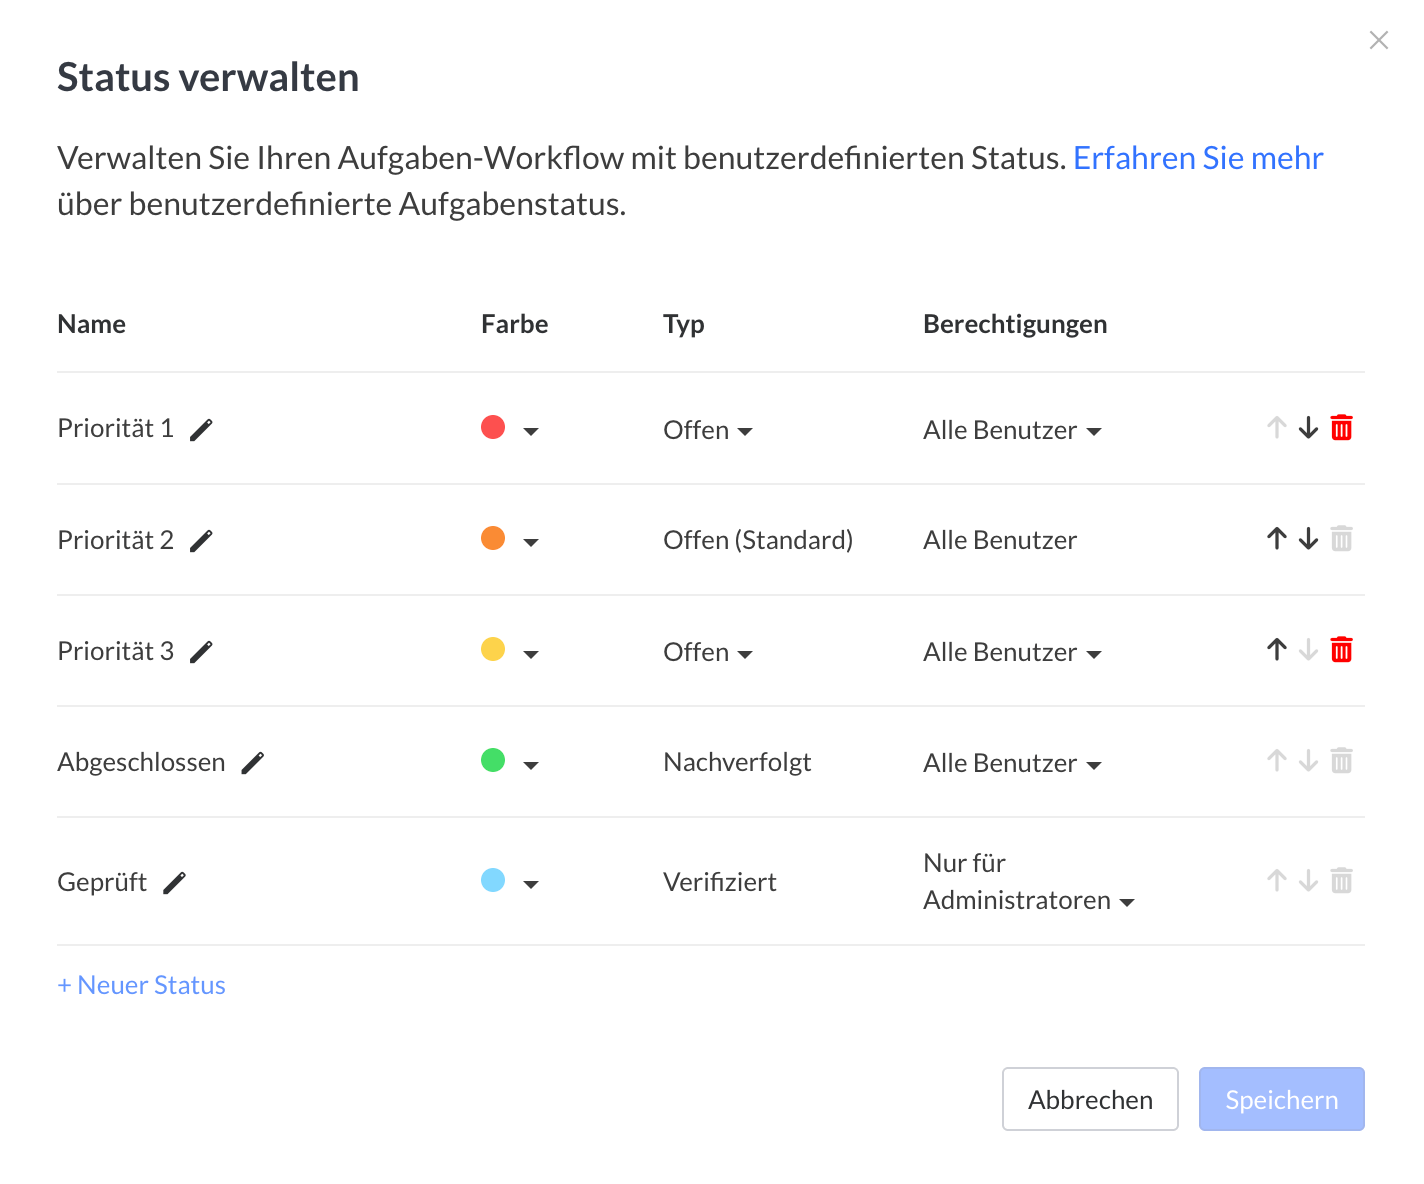Image resolution: width=1424 pixels, height=1184 pixels.
Task: Move Priorität 1 down with arrow
Action: click(1308, 428)
